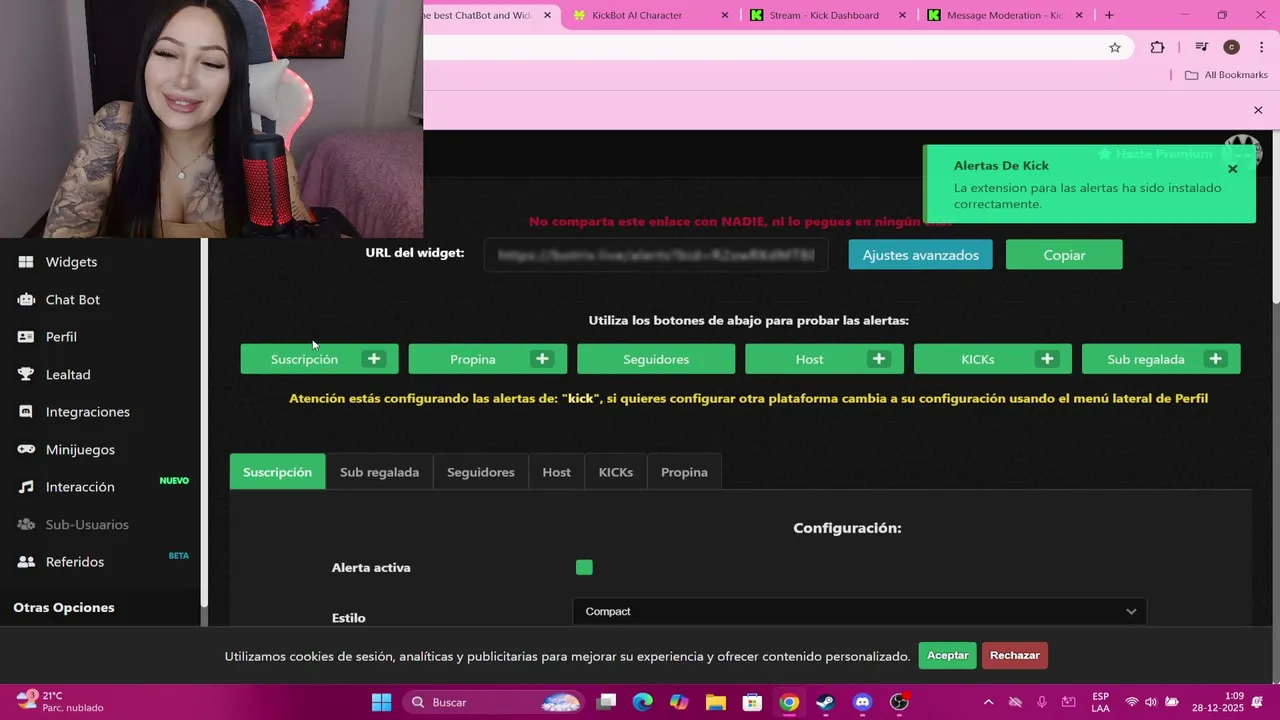Open the Minijuegos gamepad icon
The image size is (1280, 720).
pyautogui.click(x=26, y=449)
